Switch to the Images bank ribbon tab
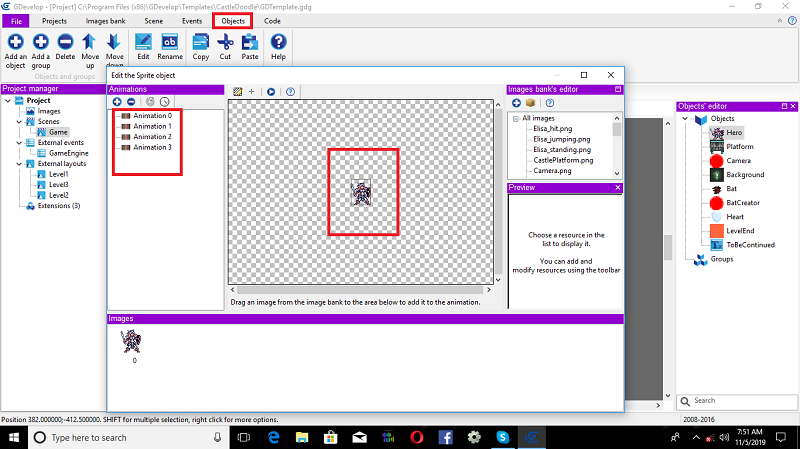Image resolution: width=800 pixels, height=449 pixels. click(105, 21)
